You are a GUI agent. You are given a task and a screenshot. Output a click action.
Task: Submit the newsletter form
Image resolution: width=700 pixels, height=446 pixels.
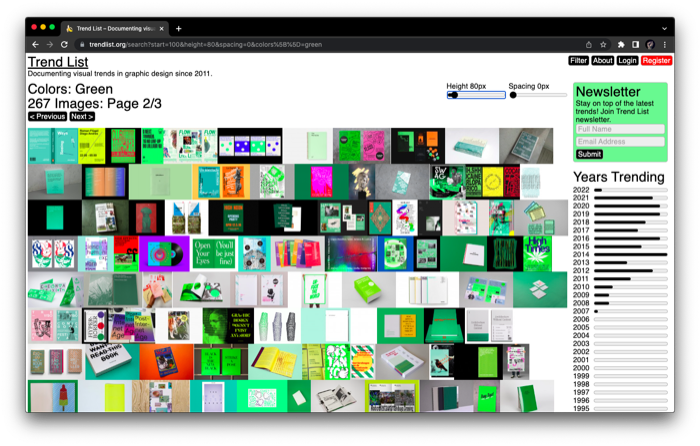[589, 154]
